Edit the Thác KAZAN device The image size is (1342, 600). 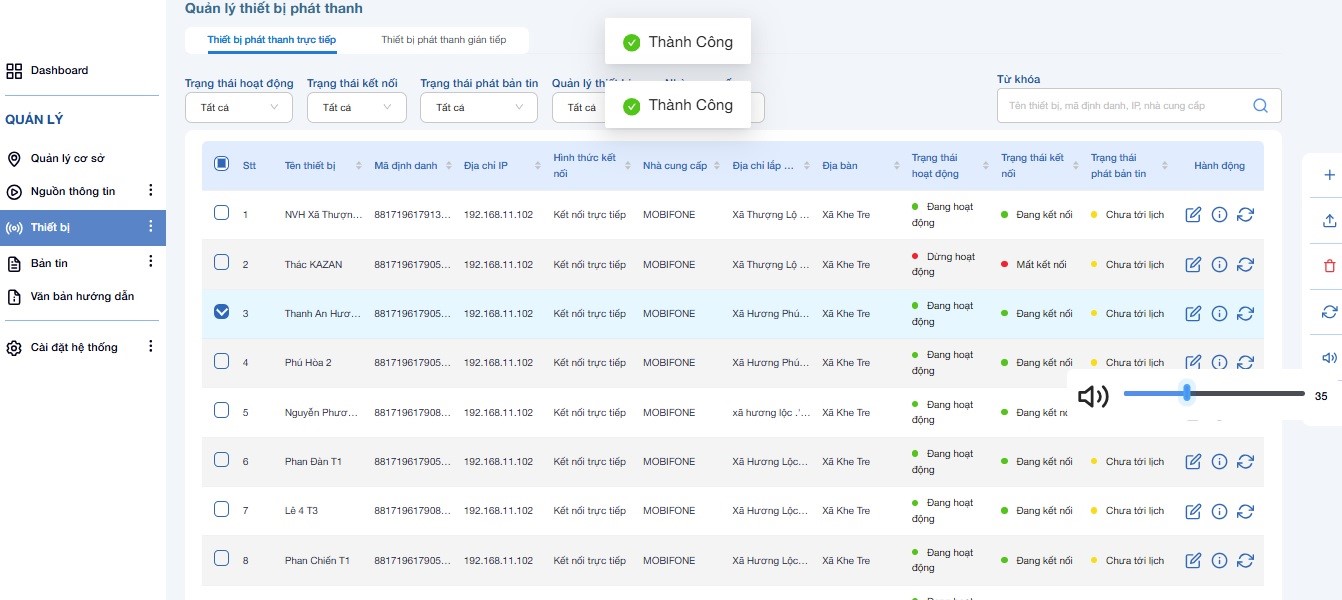1193,264
